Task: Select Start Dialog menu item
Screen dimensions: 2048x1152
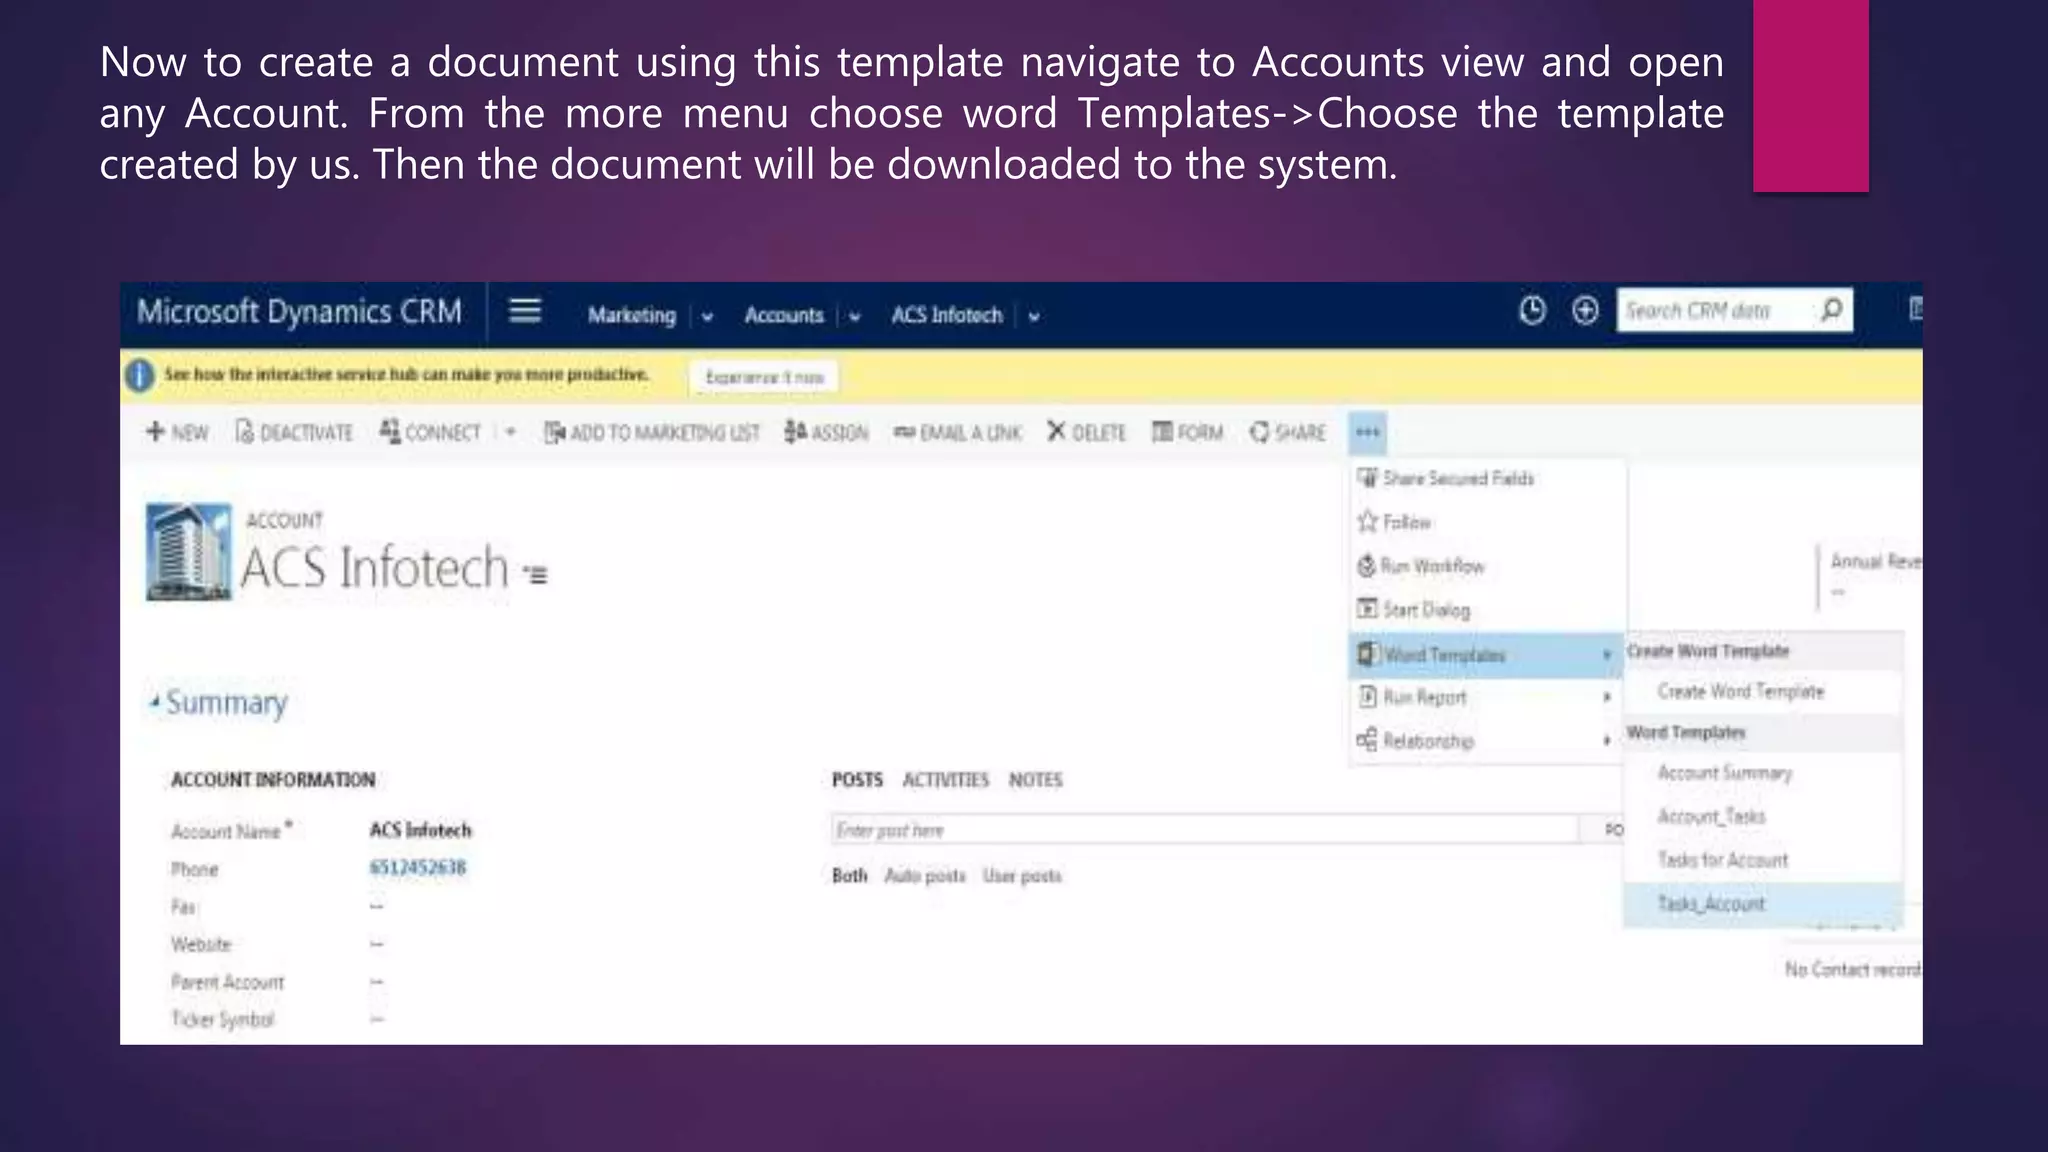Action: click(x=1487, y=609)
